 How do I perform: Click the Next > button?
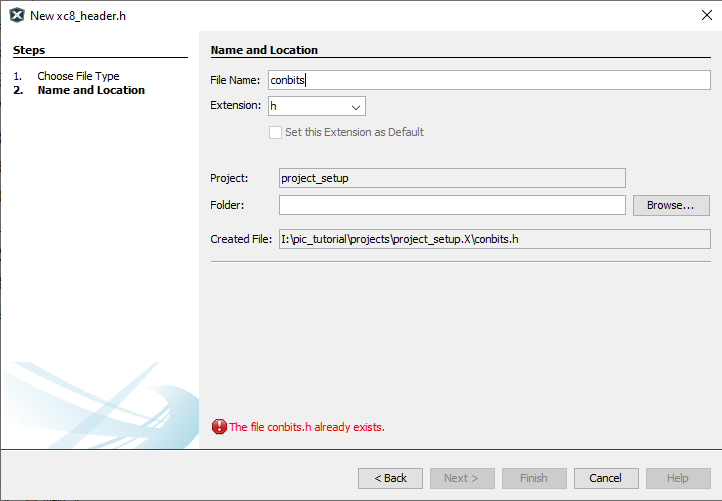462,478
